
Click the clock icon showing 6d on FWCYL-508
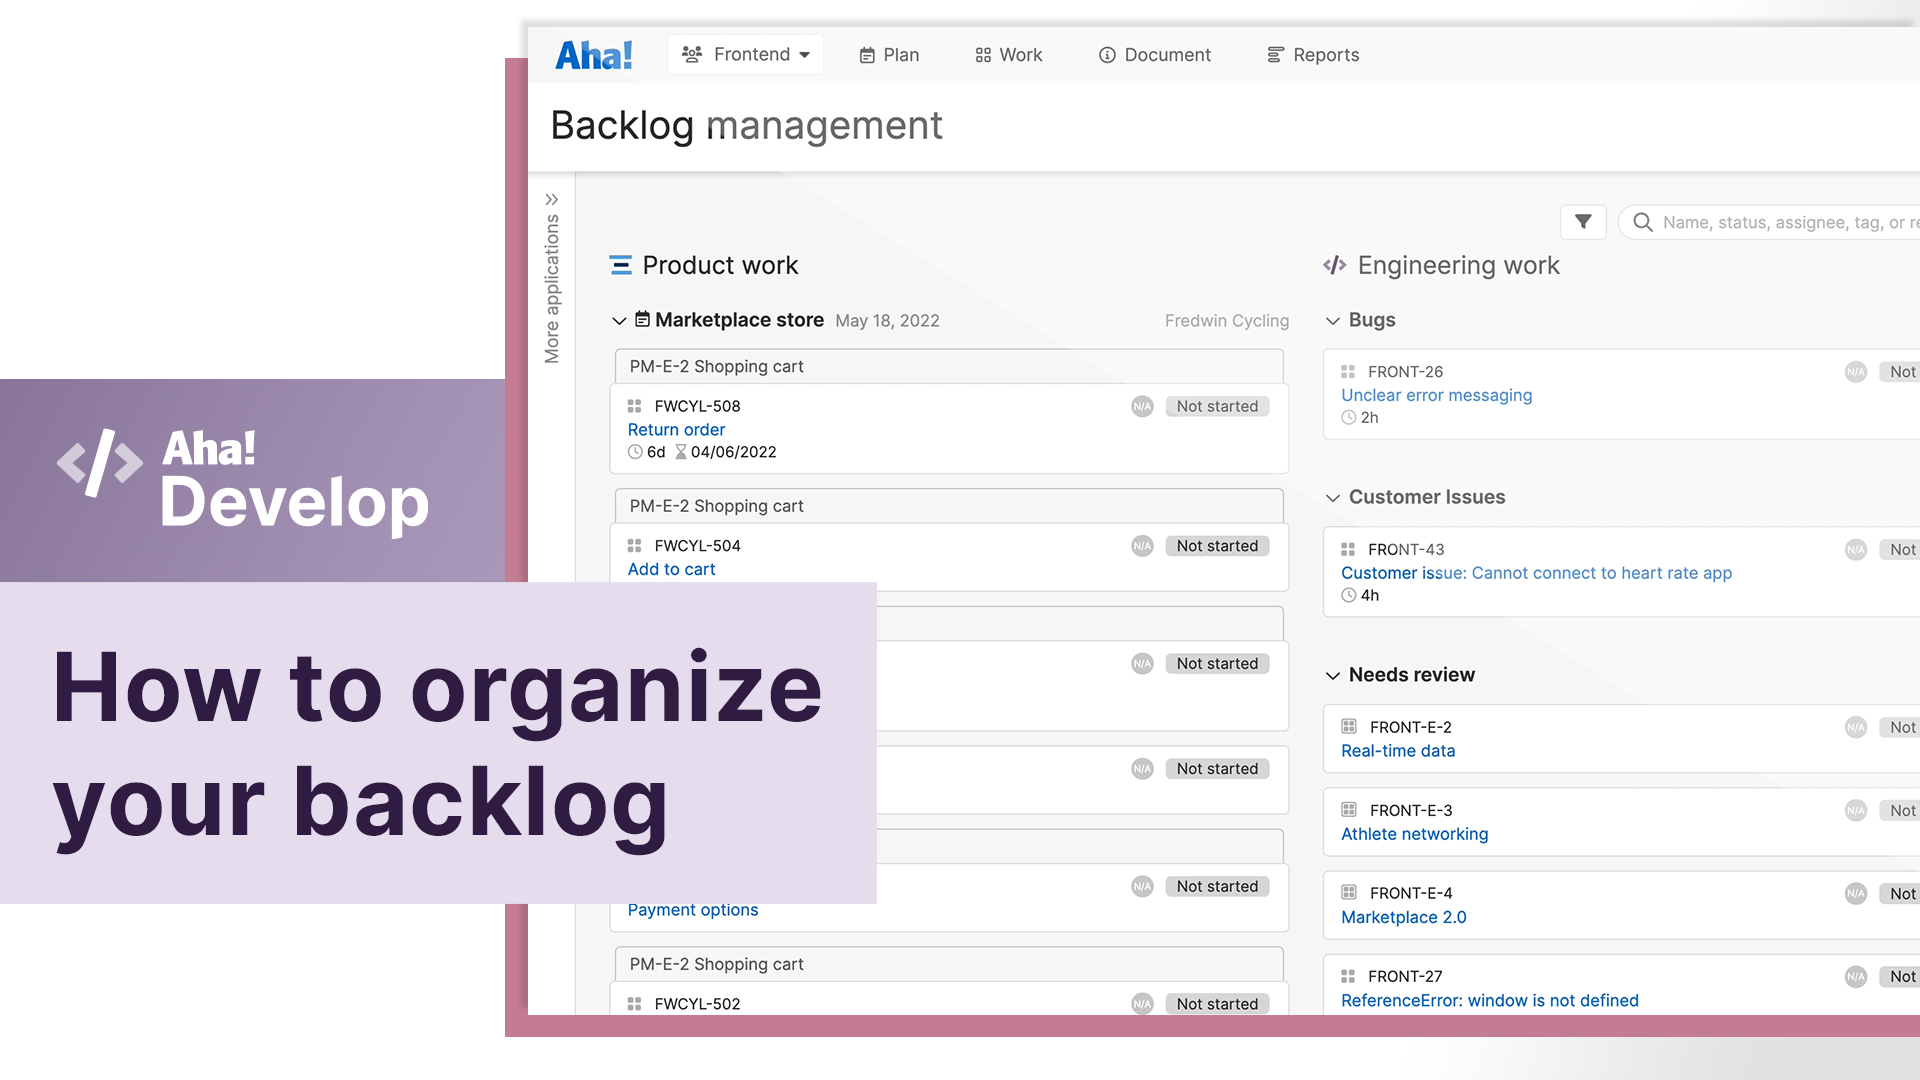(x=635, y=452)
